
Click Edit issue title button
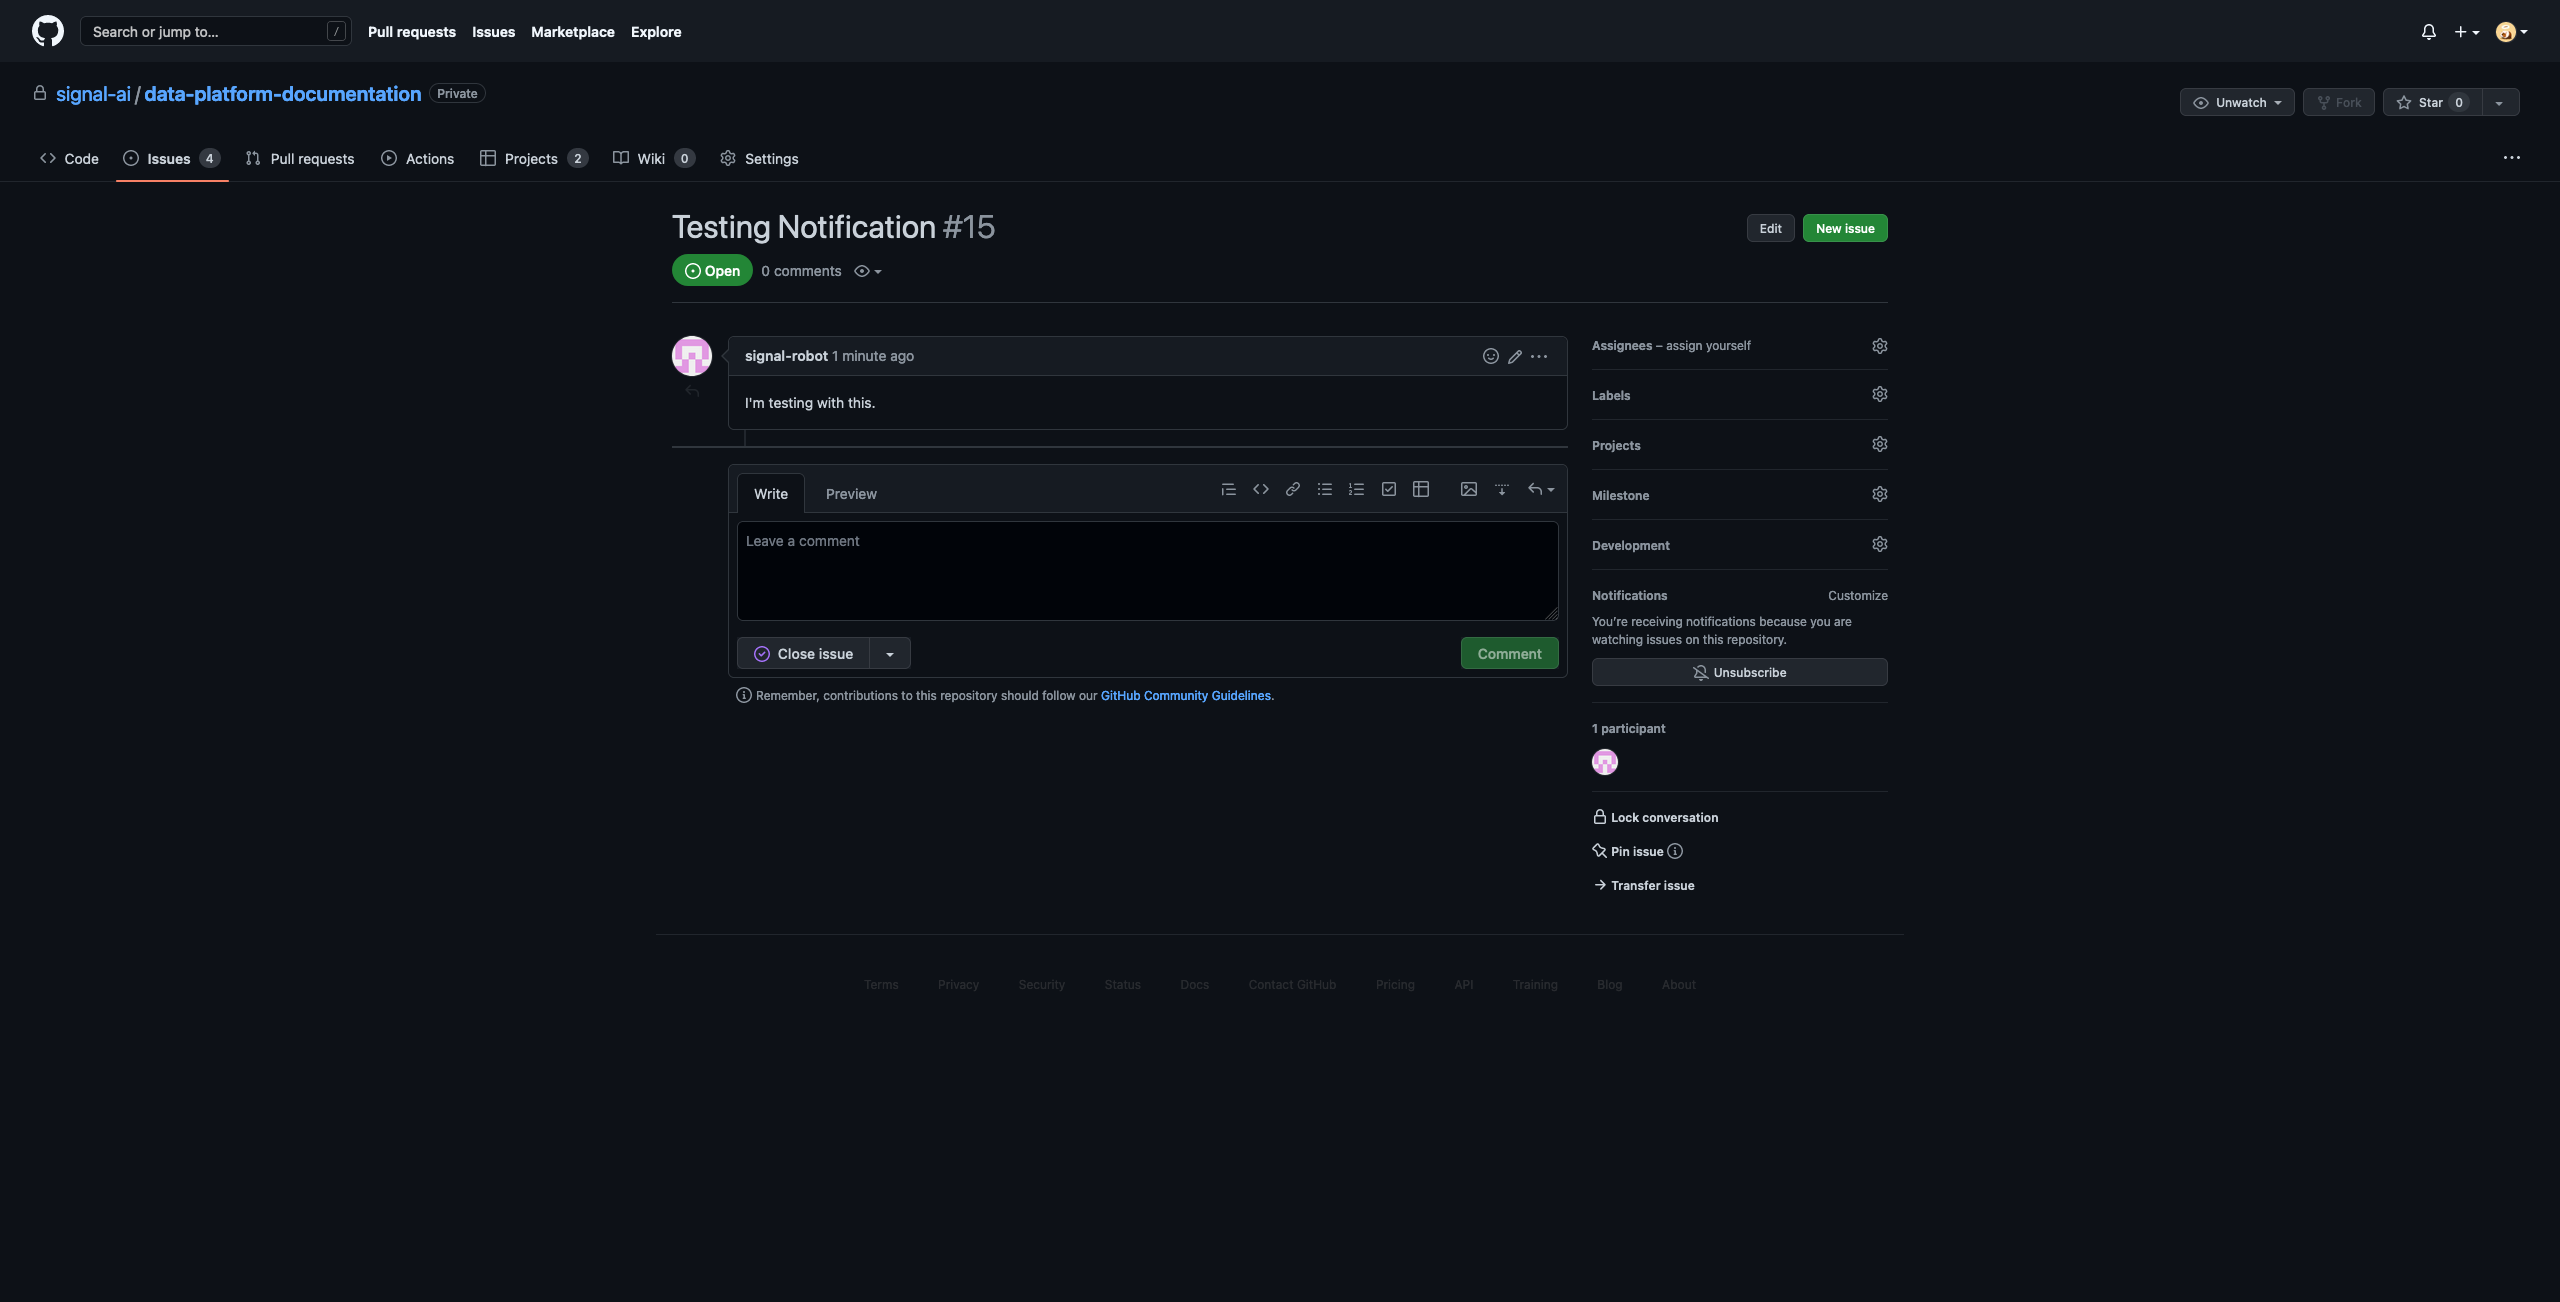1770,228
